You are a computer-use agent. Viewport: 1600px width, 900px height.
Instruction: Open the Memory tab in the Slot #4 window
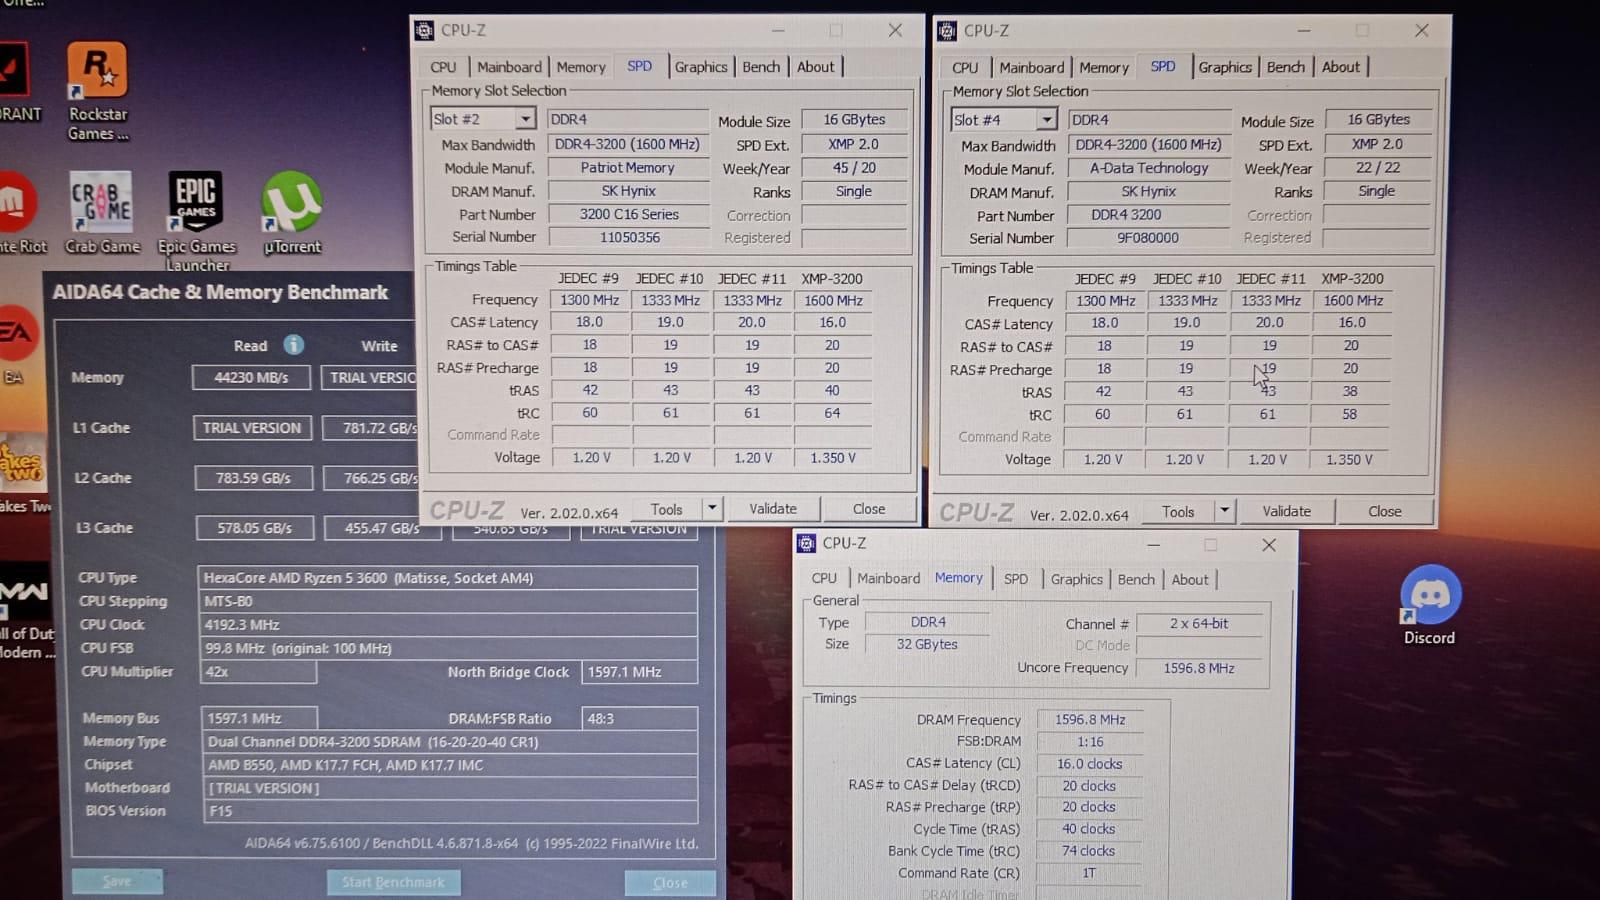tap(1104, 68)
